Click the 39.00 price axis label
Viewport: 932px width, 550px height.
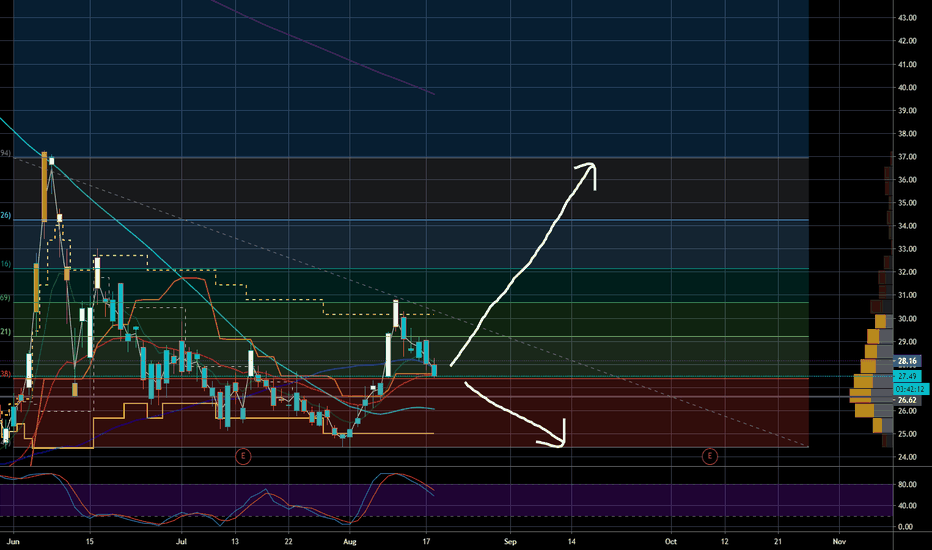click(x=907, y=111)
